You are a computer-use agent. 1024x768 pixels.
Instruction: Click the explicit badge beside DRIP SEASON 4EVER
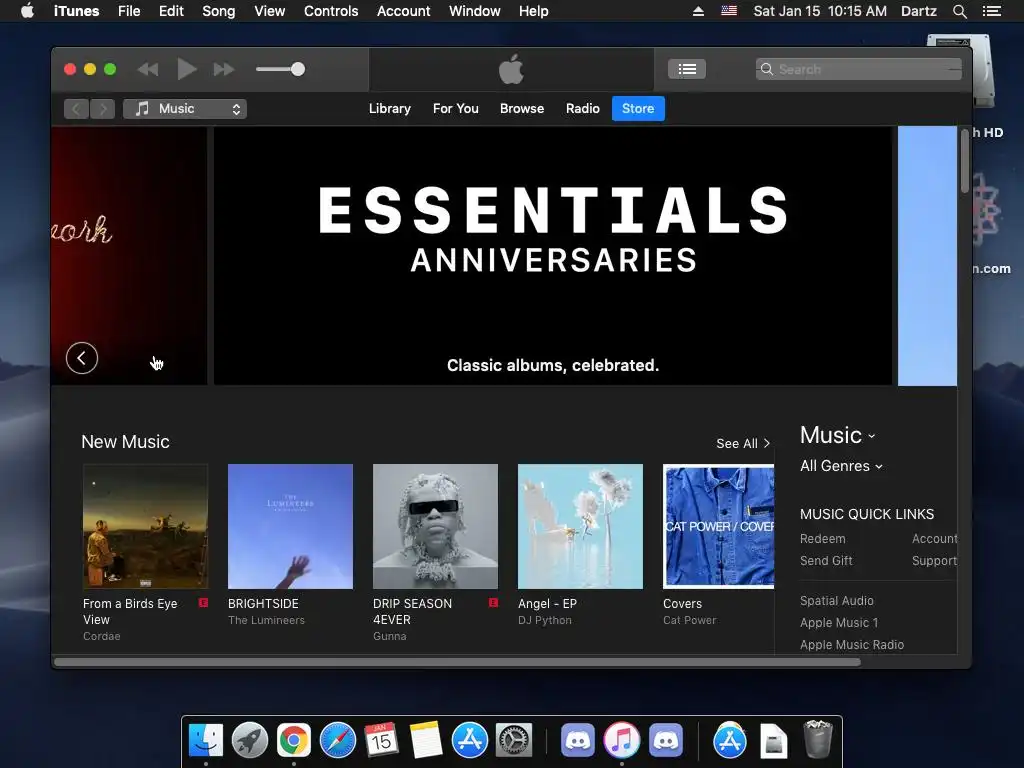[493, 603]
